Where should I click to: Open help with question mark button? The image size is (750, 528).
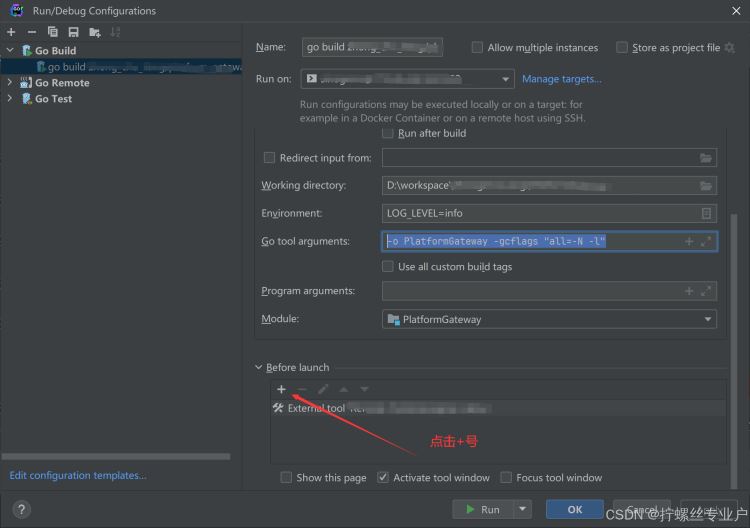point(22,509)
